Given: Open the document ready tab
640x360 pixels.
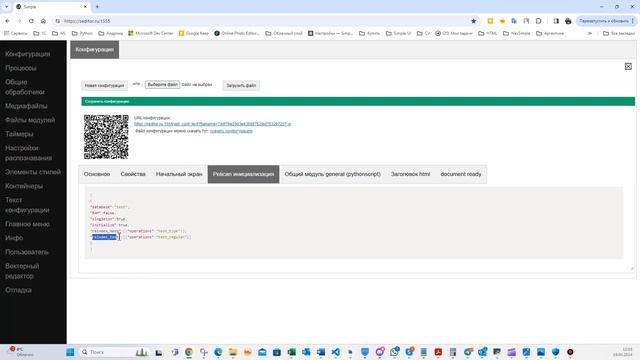Looking at the screenshot, I should coord(461,174).
